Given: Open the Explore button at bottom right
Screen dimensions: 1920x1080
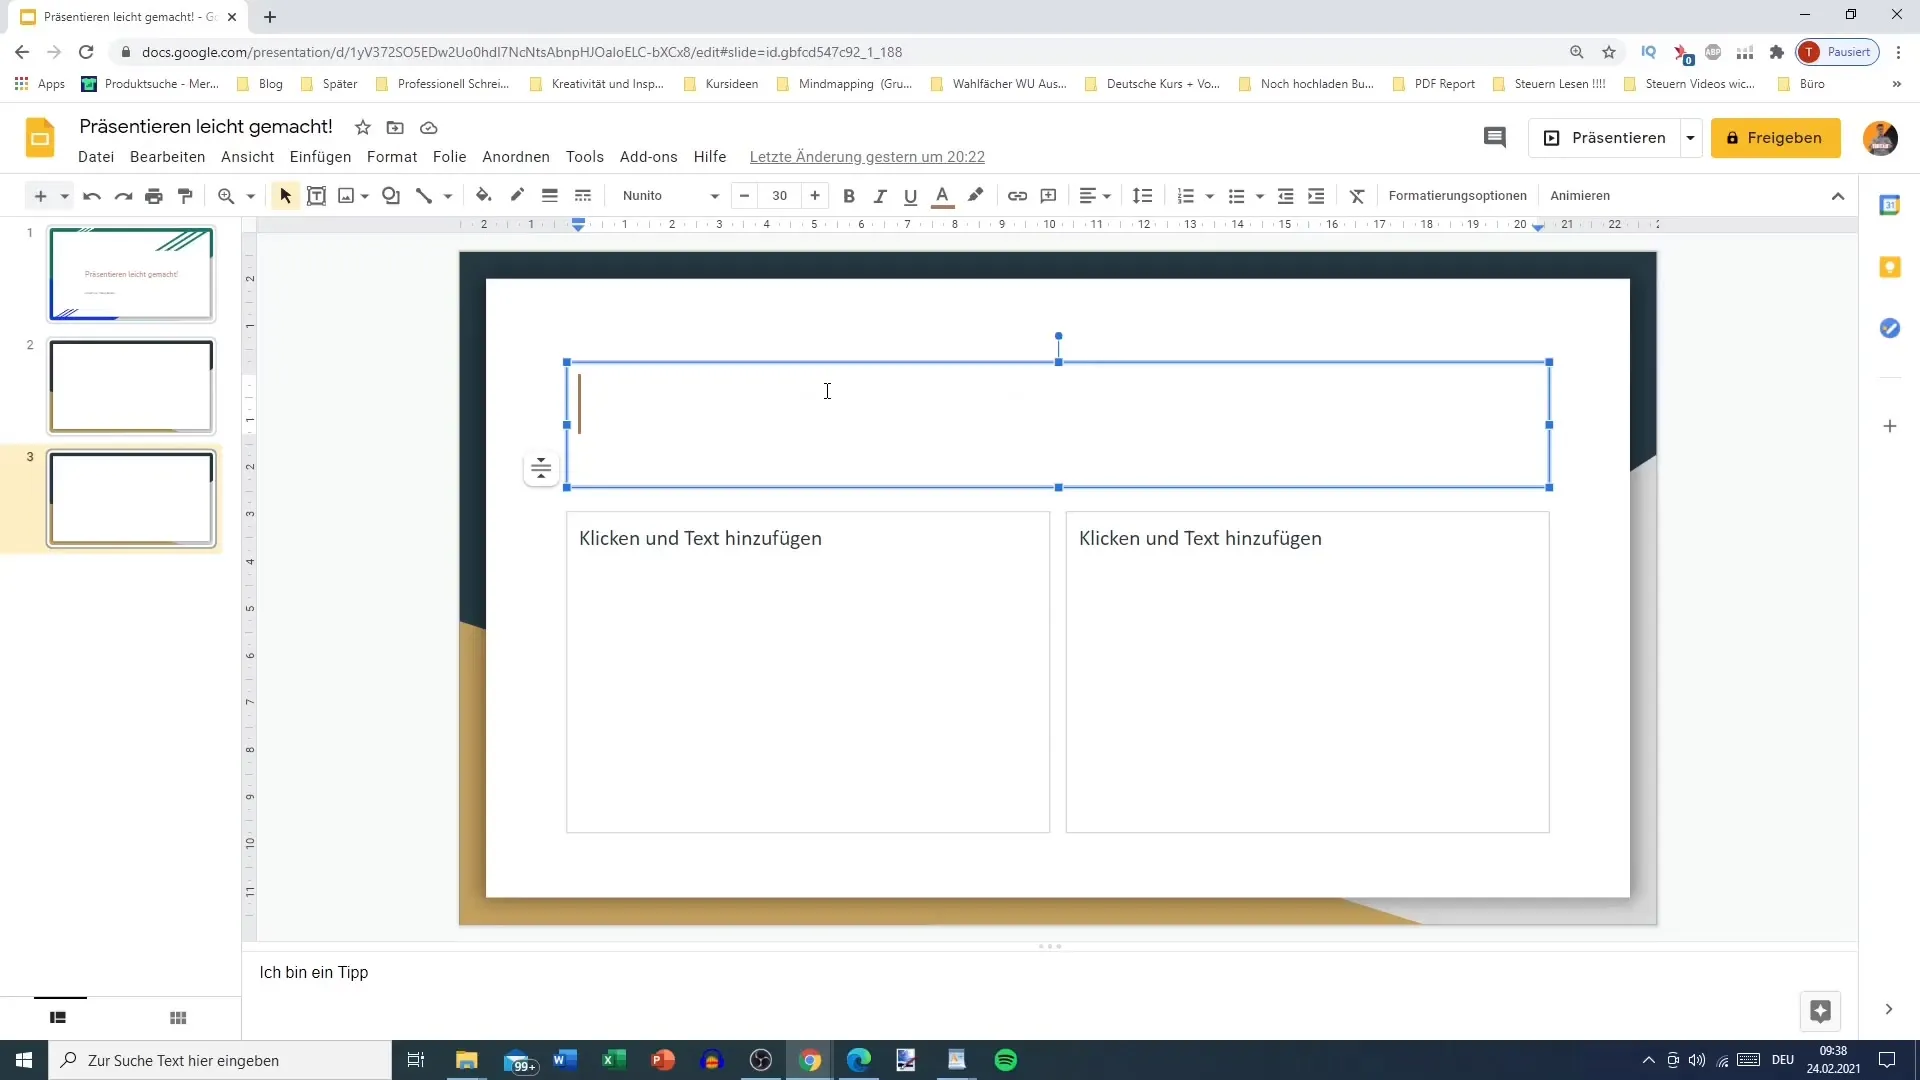Looking at the screenshot, I should coord(1820,1011).
